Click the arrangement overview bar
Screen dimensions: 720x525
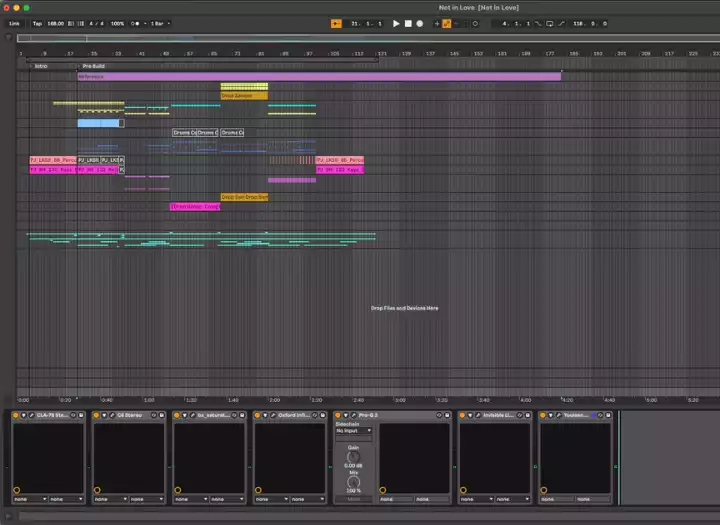click(x=368, y=39)
